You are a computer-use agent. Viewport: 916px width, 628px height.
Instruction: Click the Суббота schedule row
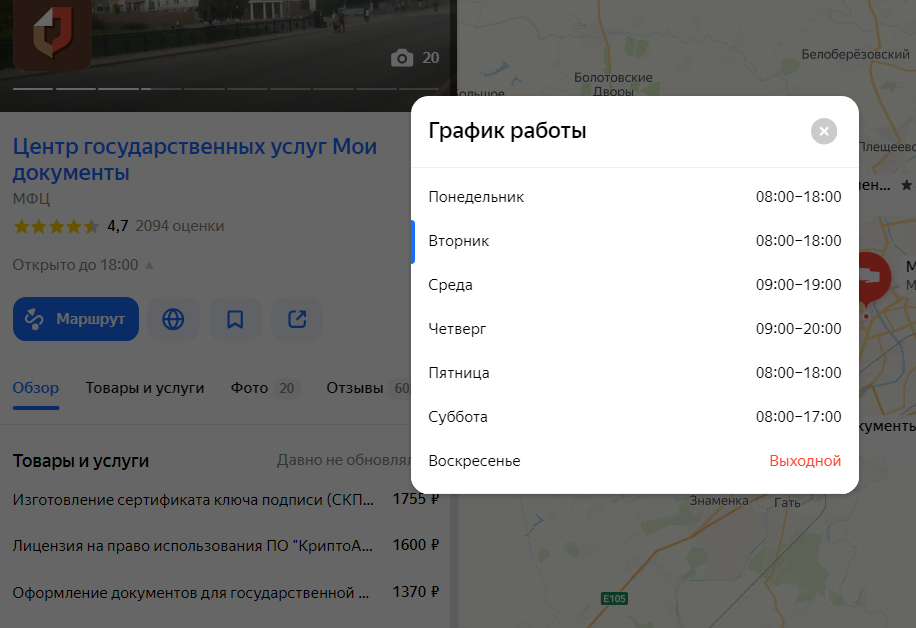634,417
